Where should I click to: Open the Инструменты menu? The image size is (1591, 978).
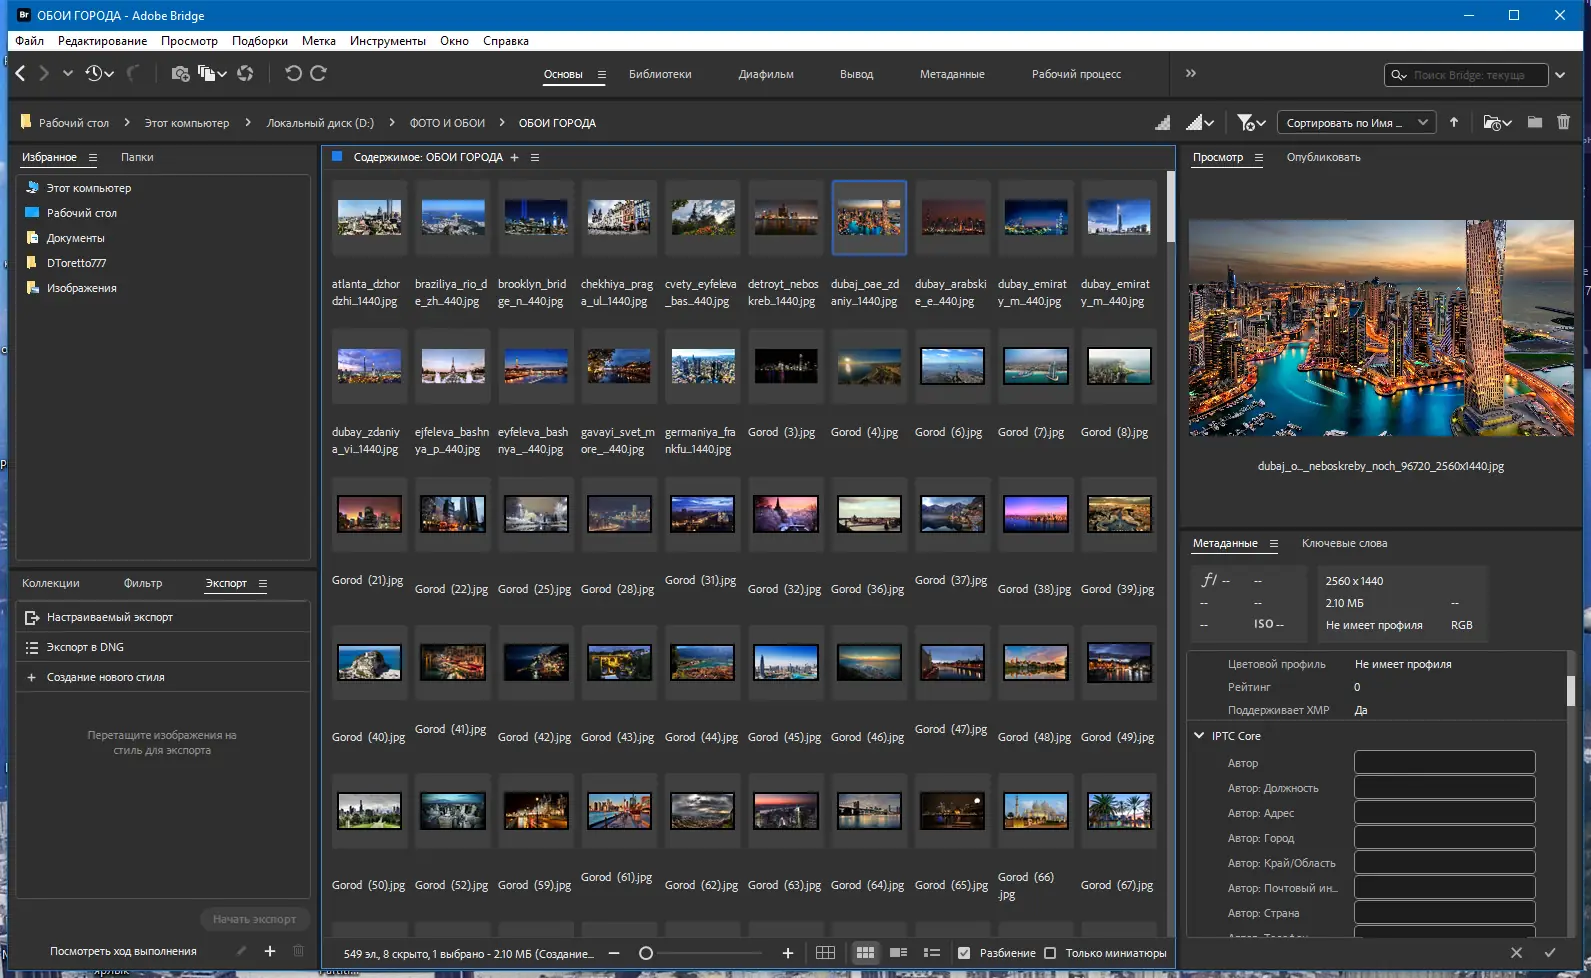[387, 41]
